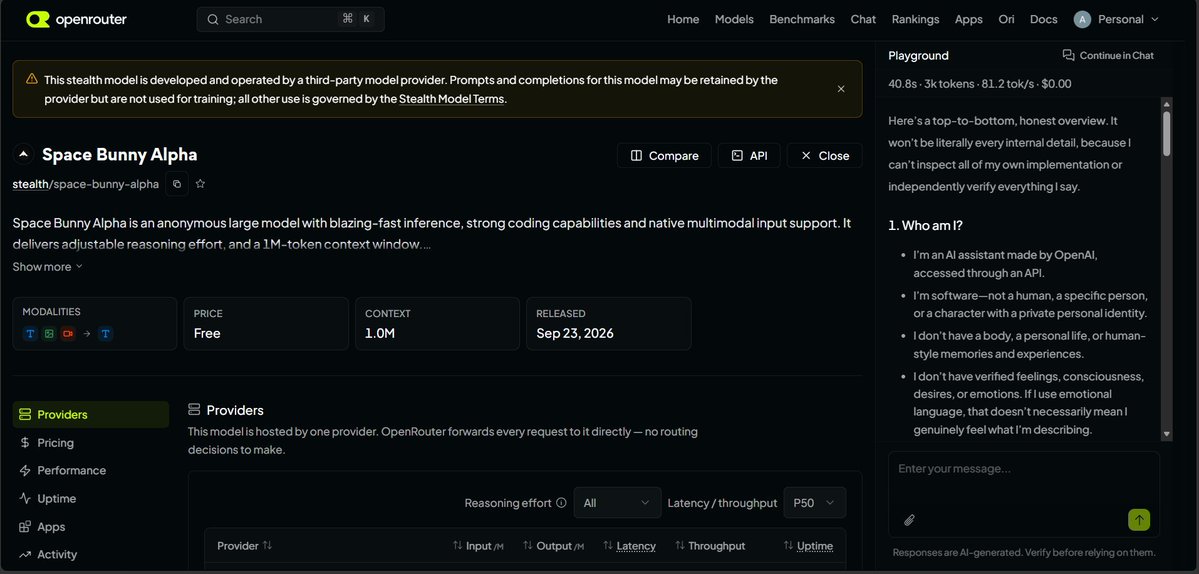
Task: Click the image modality icon
Action: (49, 333)
